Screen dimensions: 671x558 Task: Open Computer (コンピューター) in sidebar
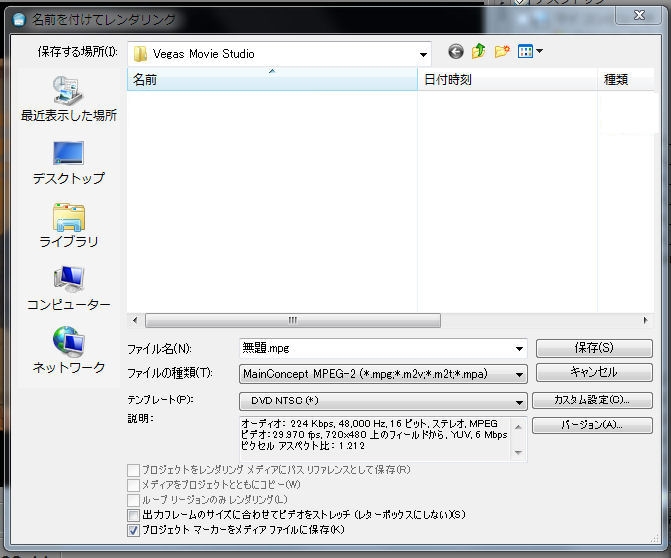[x=68, y=288]
